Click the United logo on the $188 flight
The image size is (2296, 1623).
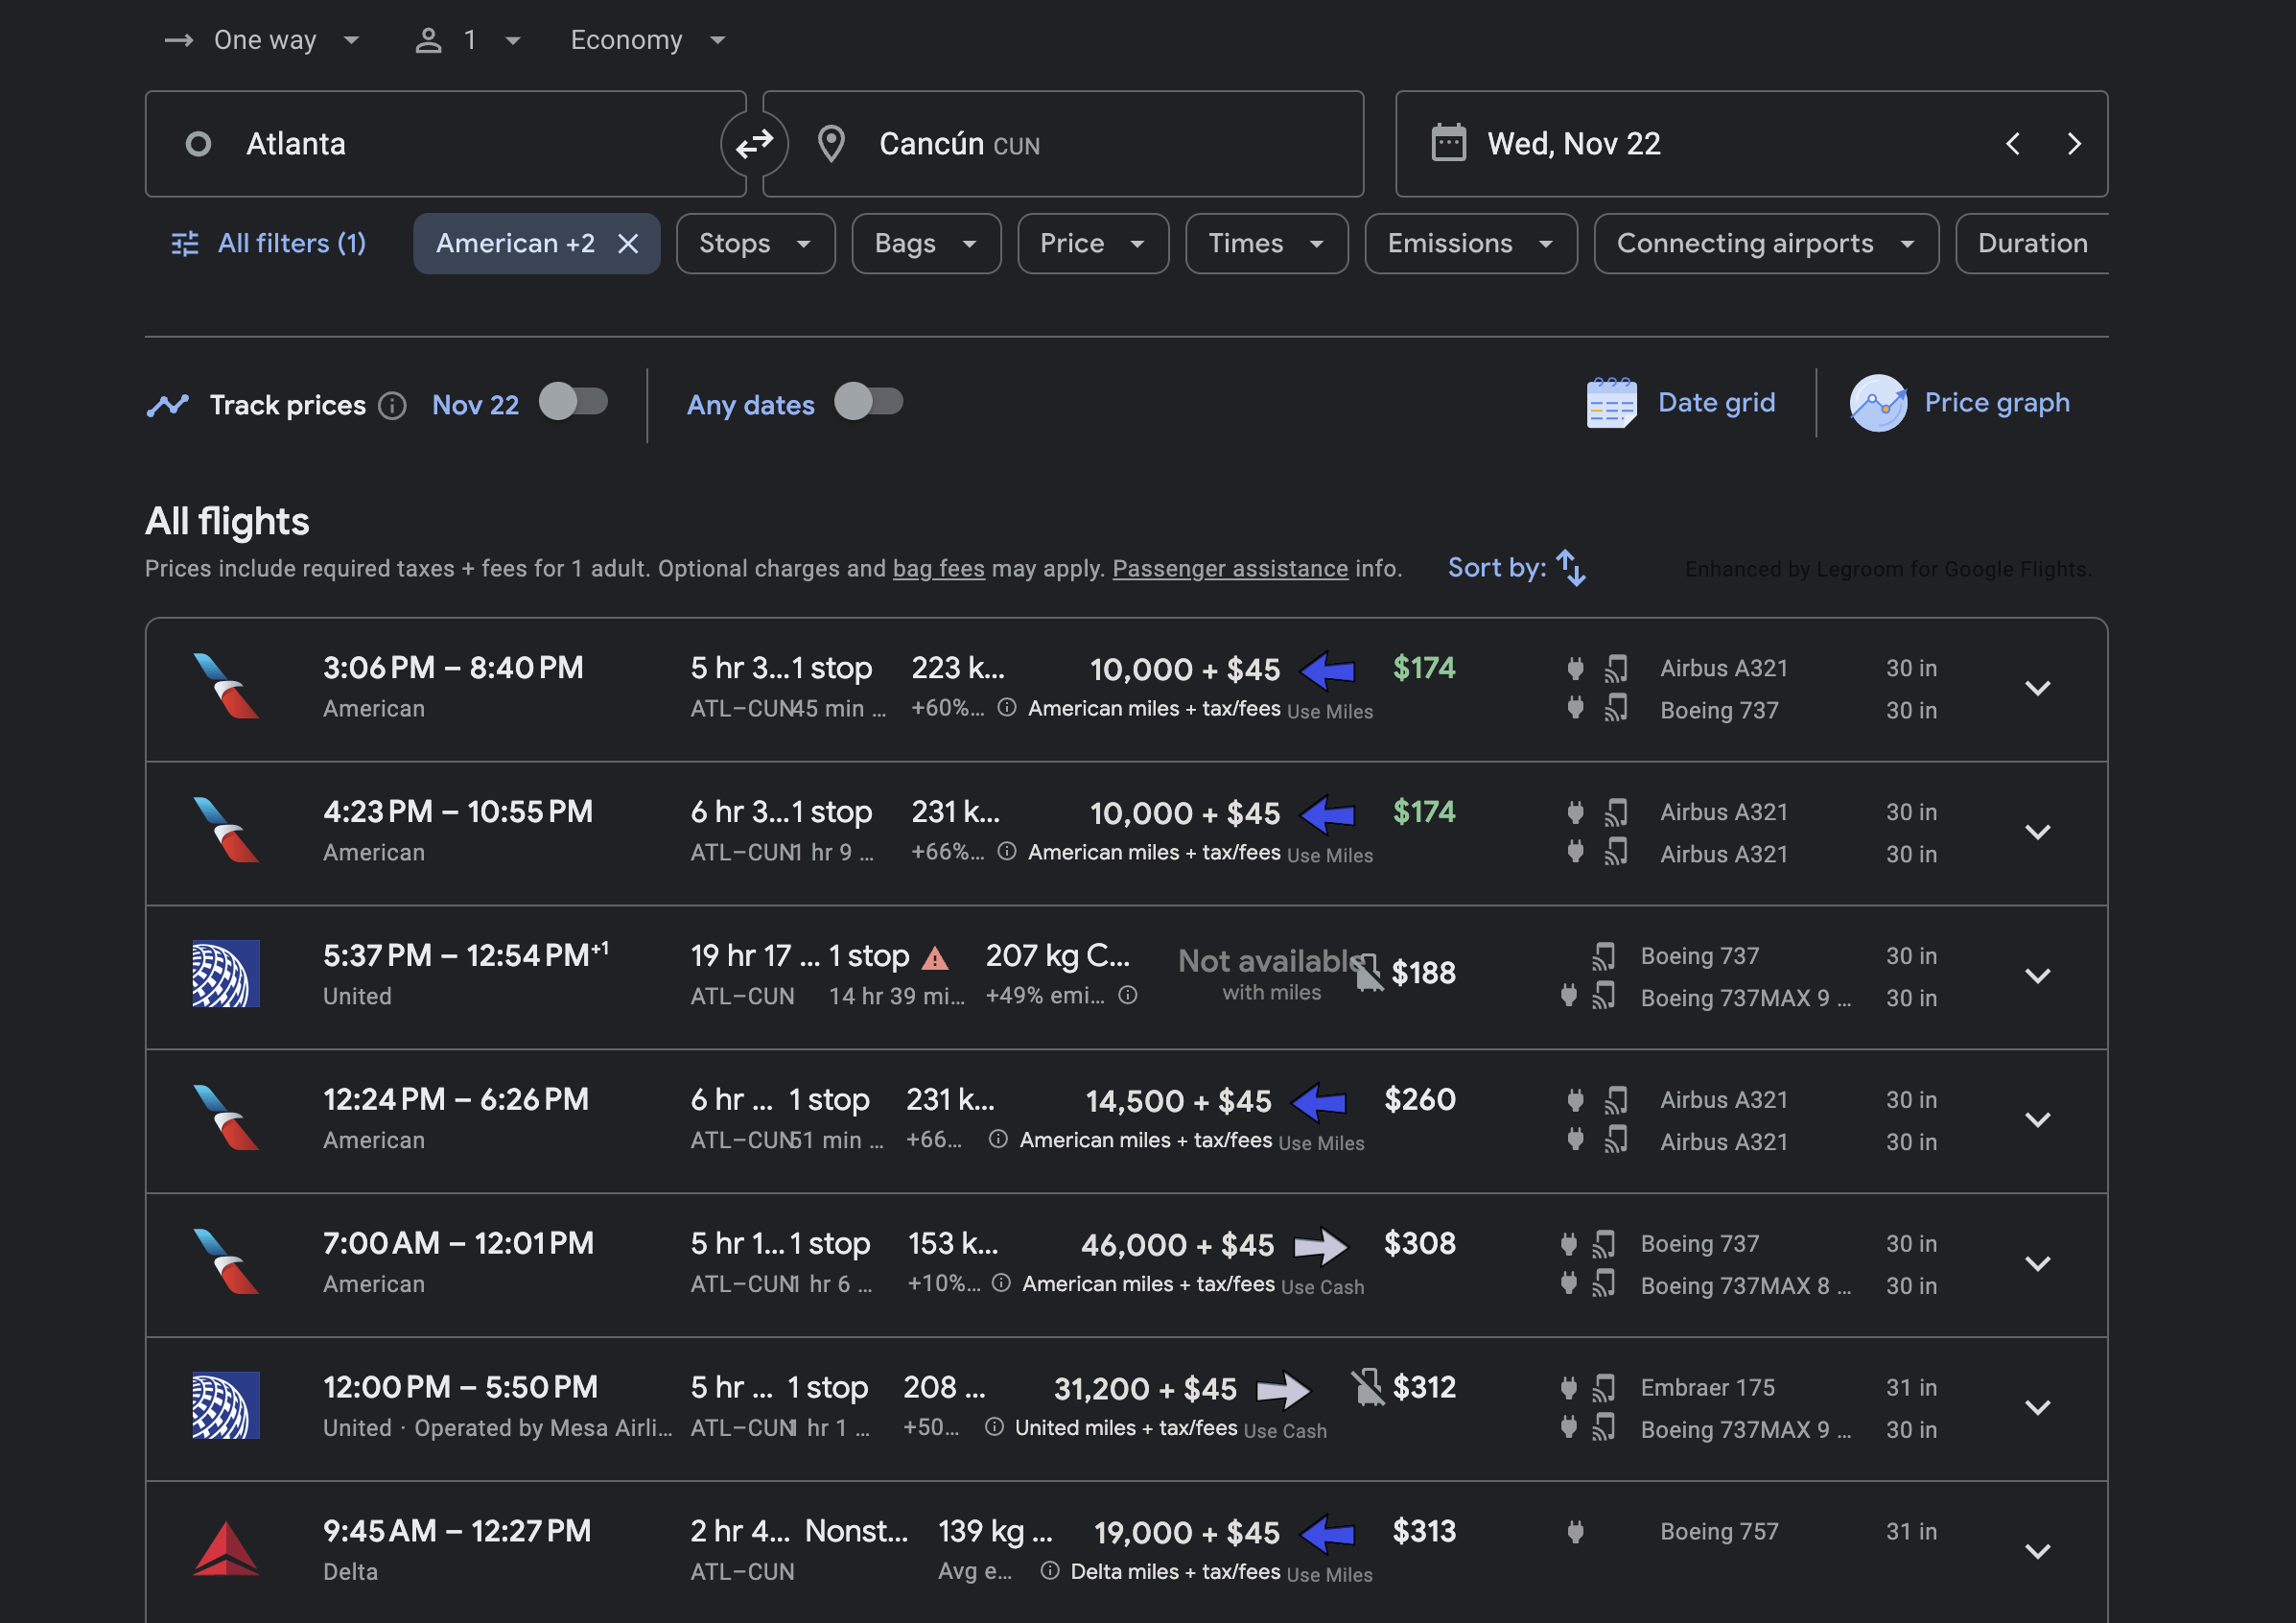226,973
